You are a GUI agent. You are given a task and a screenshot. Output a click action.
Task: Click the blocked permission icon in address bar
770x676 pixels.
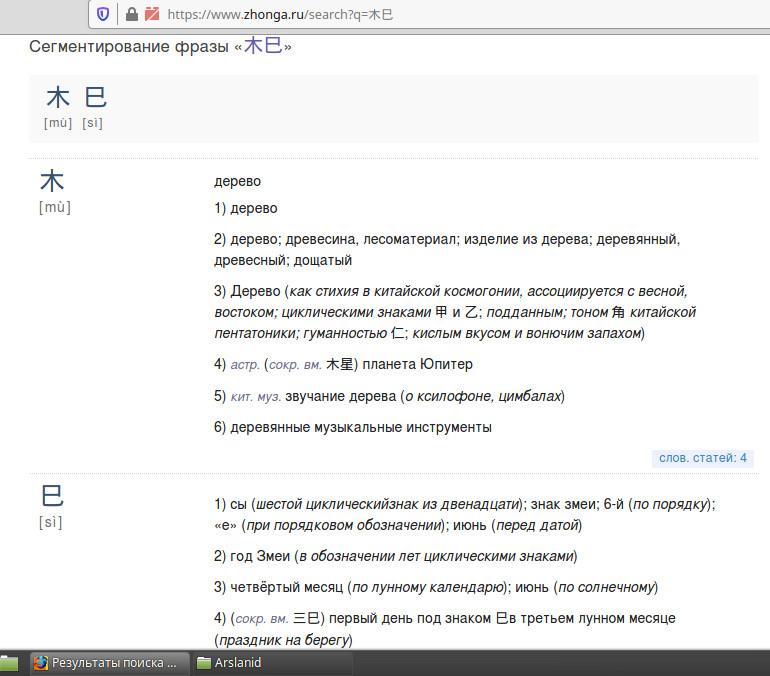click(x=151, y=14)
